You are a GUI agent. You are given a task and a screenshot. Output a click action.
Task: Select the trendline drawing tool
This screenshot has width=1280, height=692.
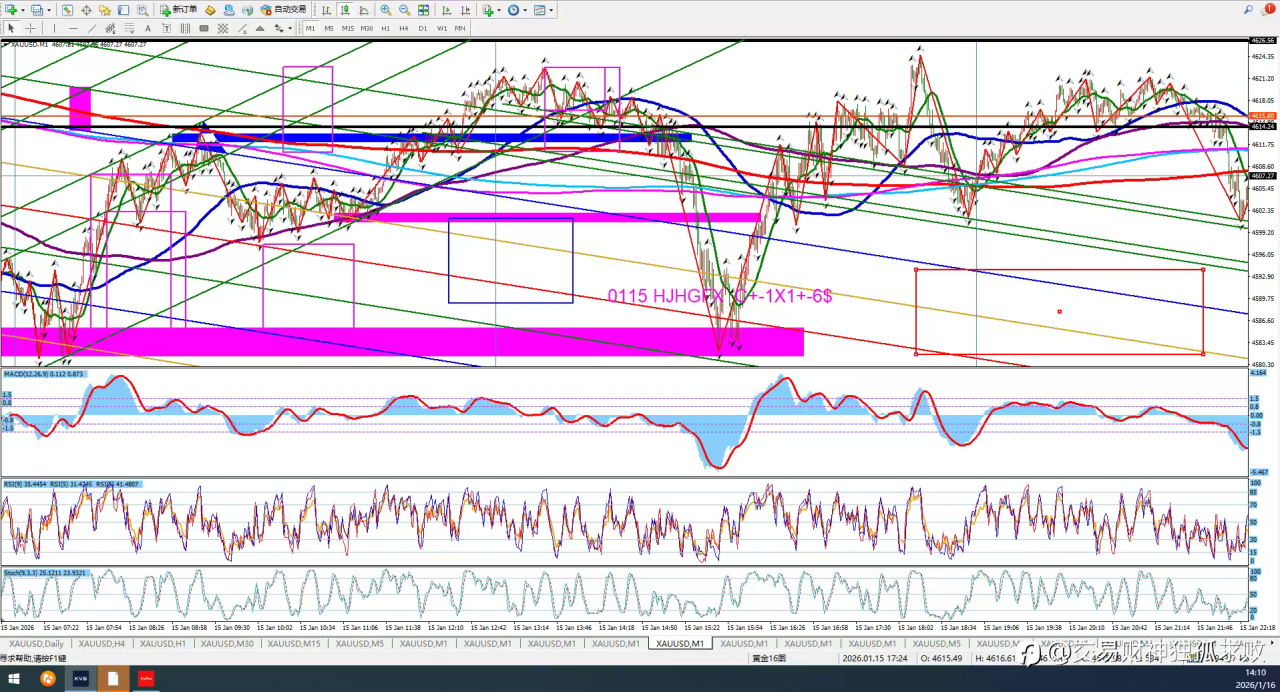[x=92, y=28]
